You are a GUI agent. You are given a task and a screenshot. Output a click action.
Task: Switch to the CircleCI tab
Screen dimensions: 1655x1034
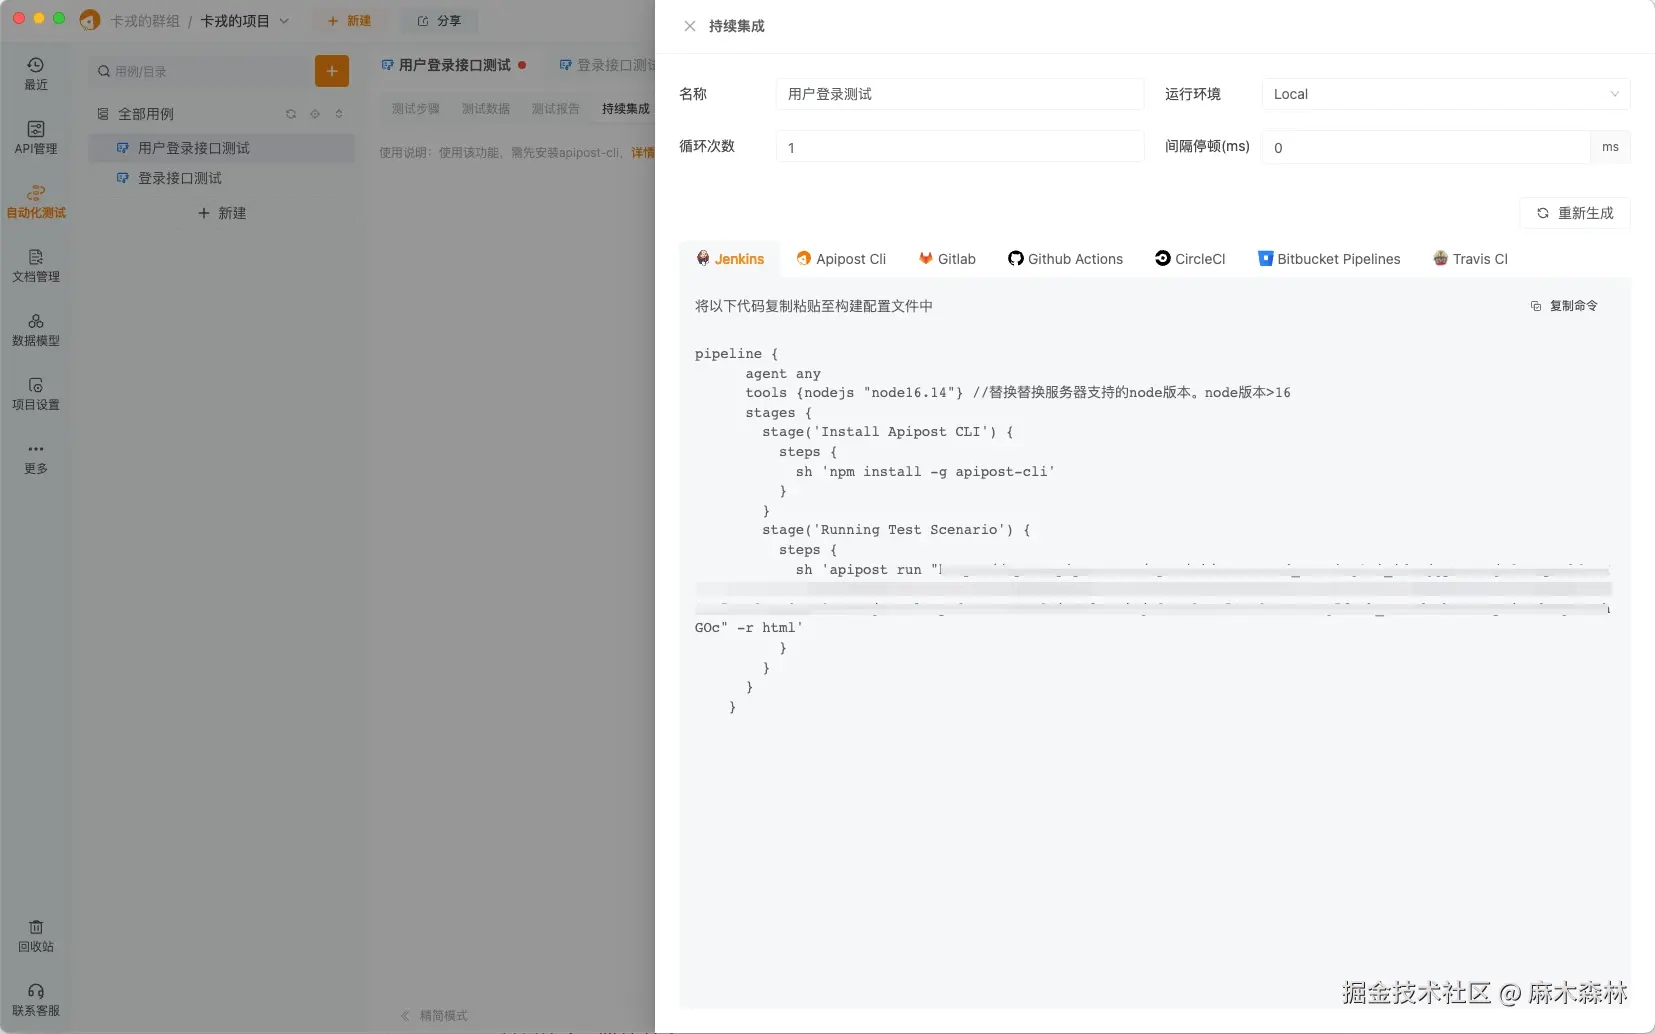1190,259
